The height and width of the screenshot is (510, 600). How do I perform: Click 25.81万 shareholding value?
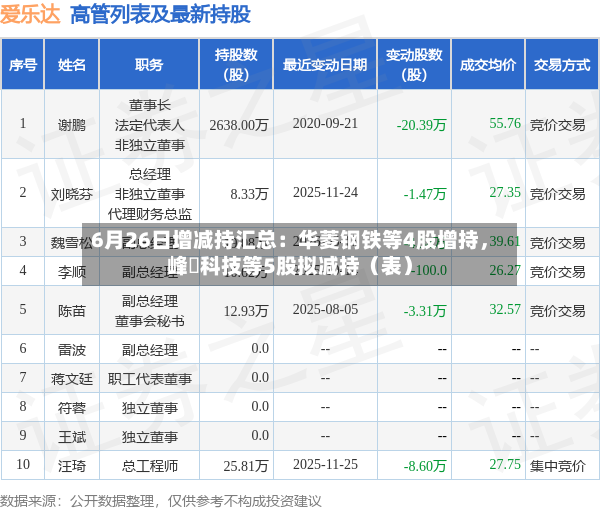point(246,466)
